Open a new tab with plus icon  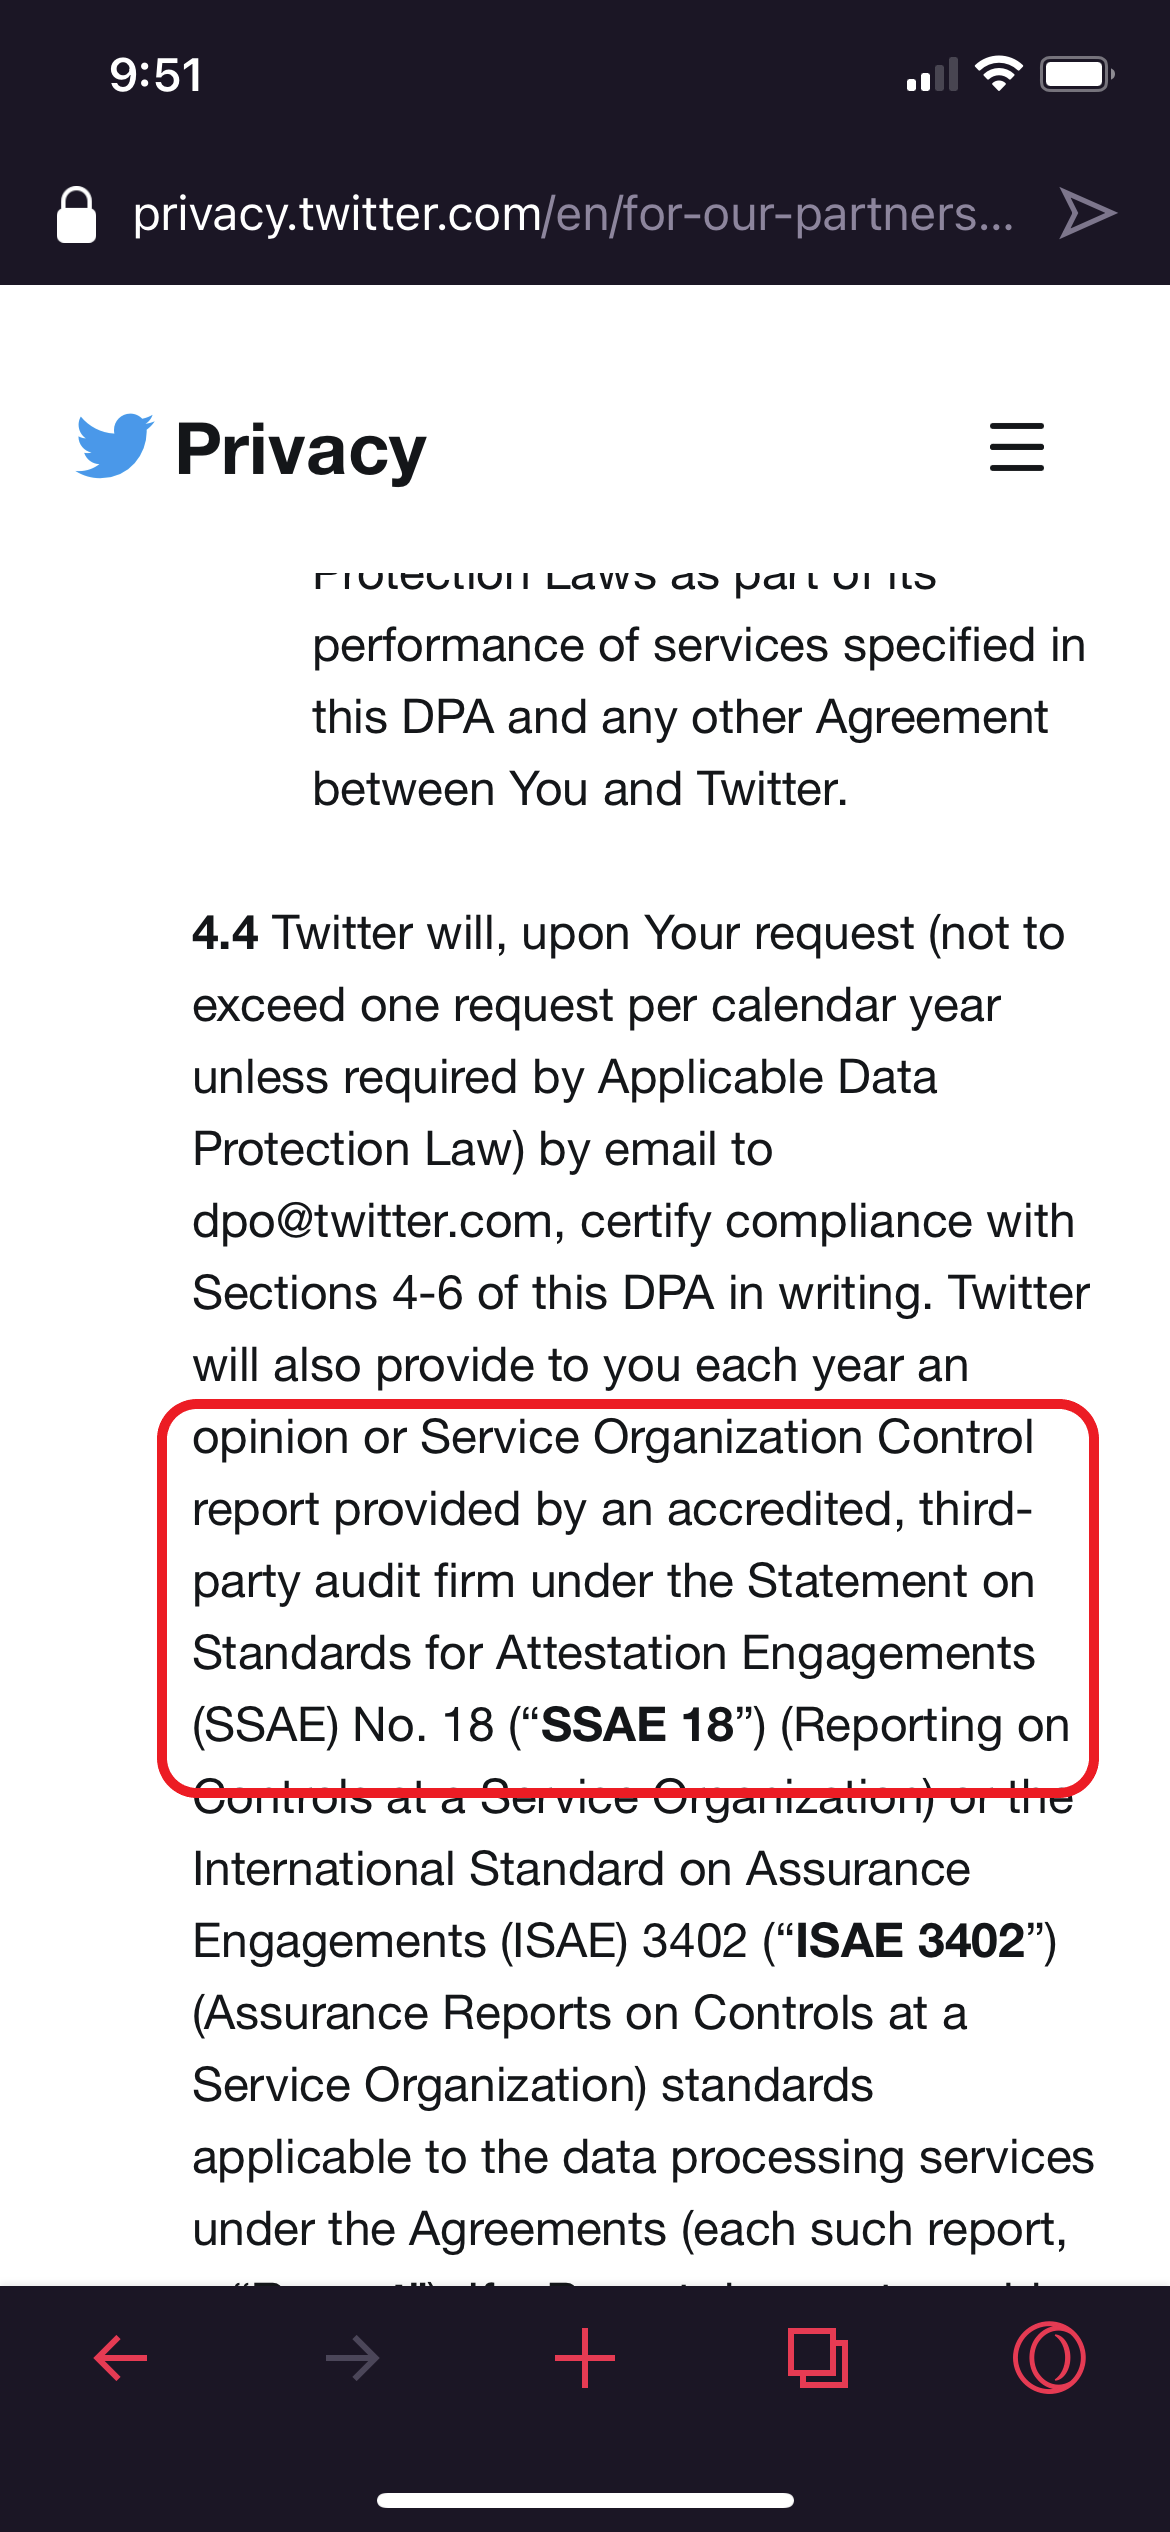pos(585,2358)
